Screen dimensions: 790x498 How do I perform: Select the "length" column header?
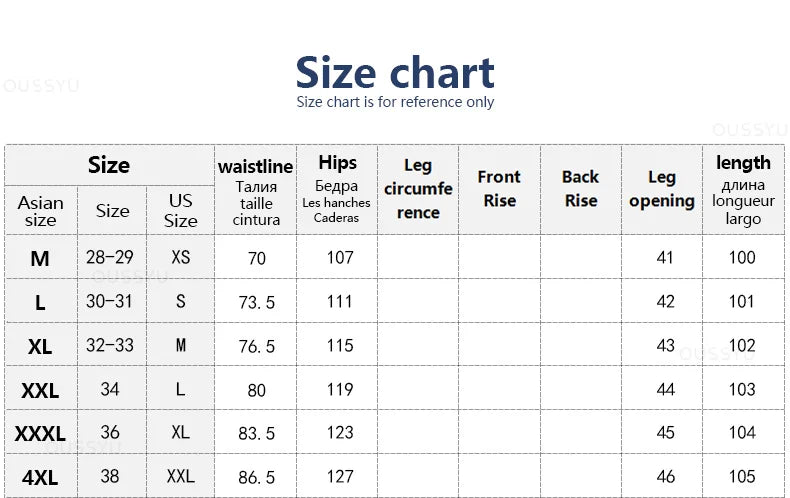tap(743, 163)
